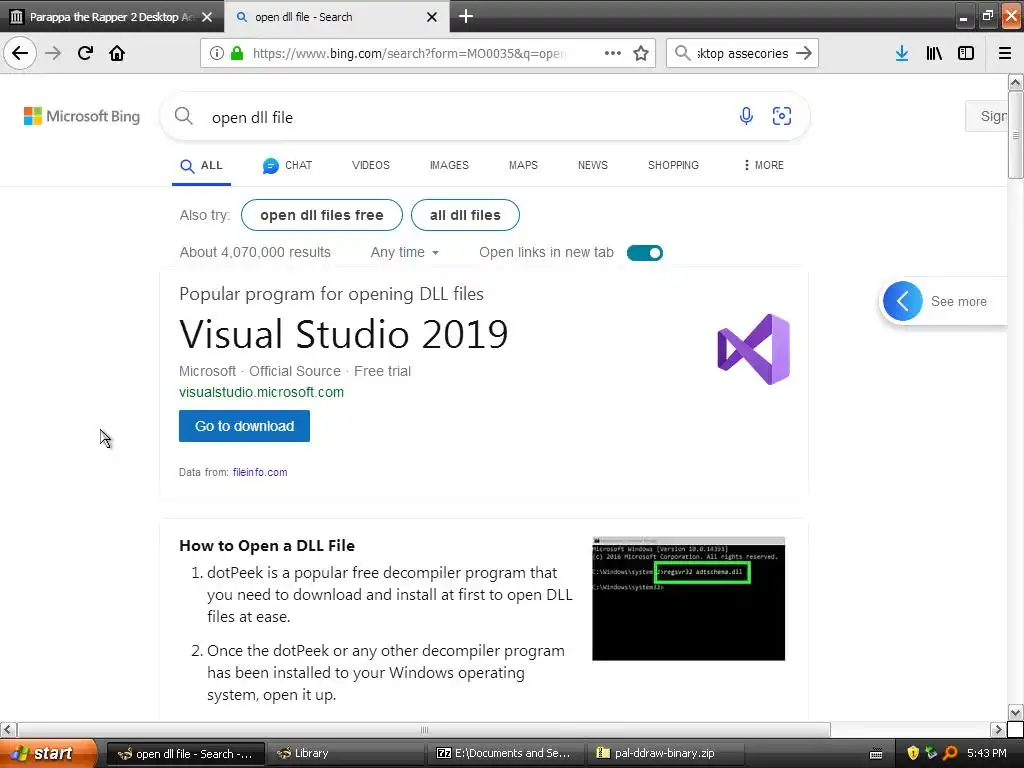1024x768 pixels.
Task: Click the vertical scrollbar up arrow
Action: [1015, 82]
